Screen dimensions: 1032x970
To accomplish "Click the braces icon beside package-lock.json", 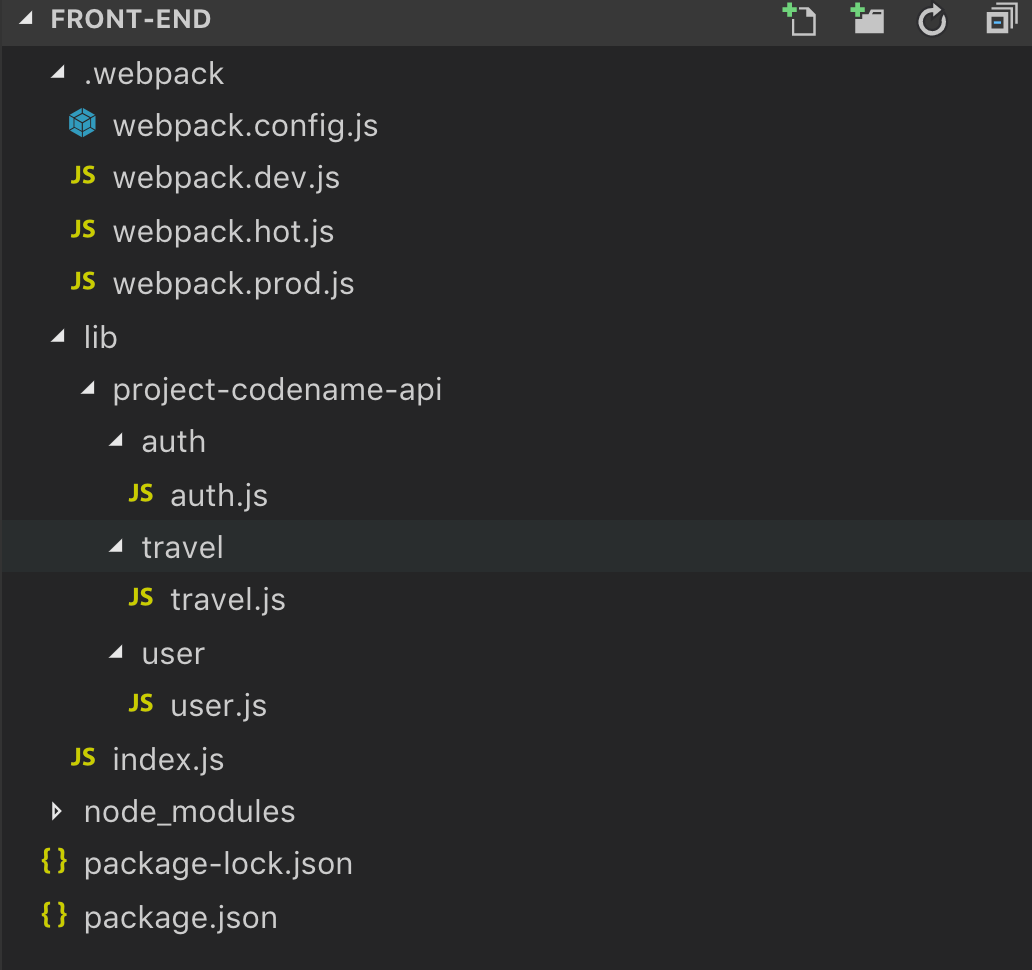I will [54, 862].
